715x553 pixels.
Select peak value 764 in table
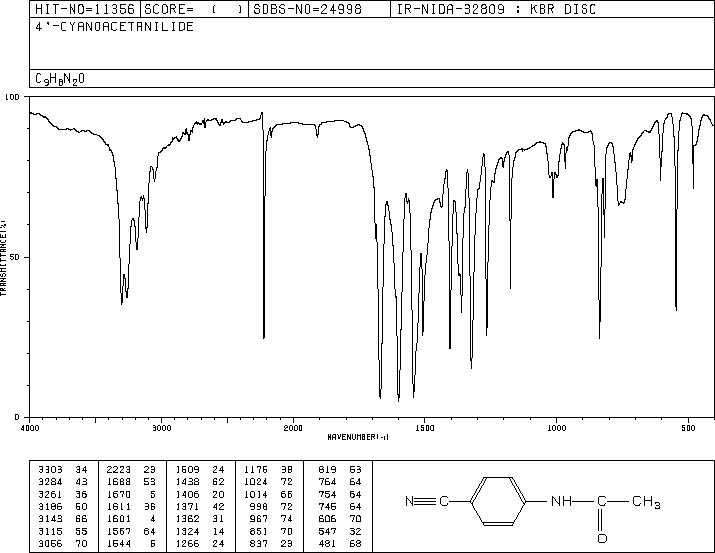pyautogui.click(x=327, y=482)
